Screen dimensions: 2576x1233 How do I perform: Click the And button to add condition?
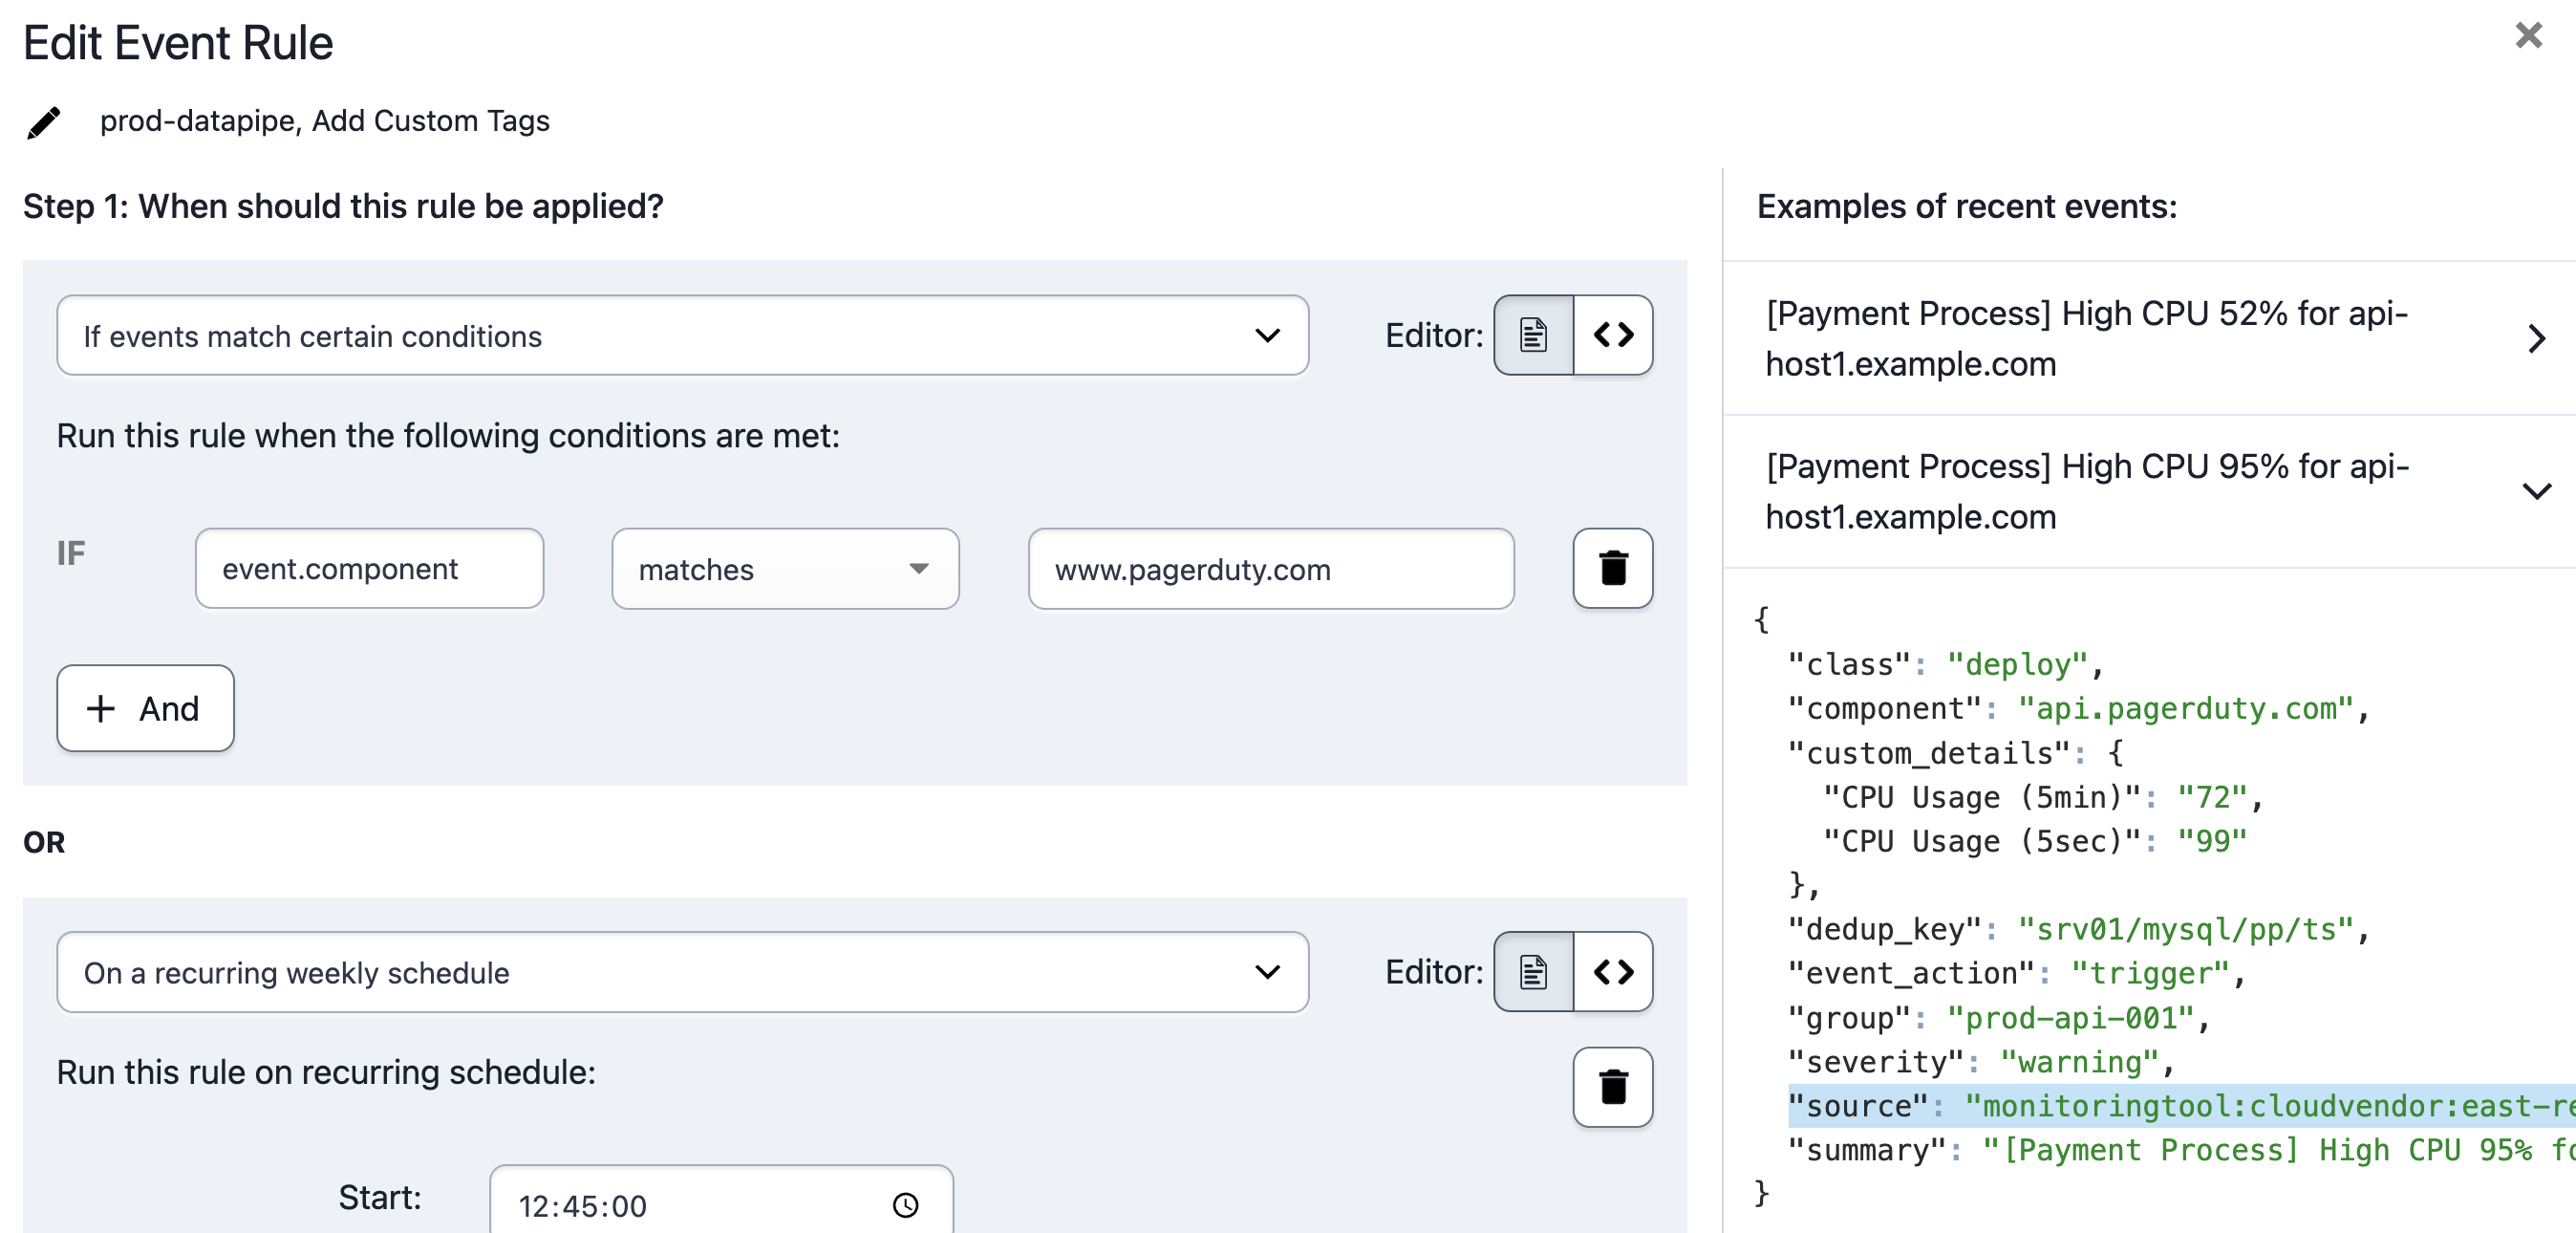(x=145, y=709)
